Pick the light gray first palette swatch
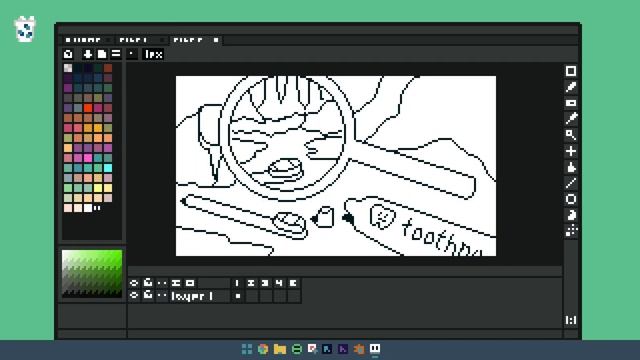Image resolution: width=640 pixels, height=360 pixels. click(68, 68)
